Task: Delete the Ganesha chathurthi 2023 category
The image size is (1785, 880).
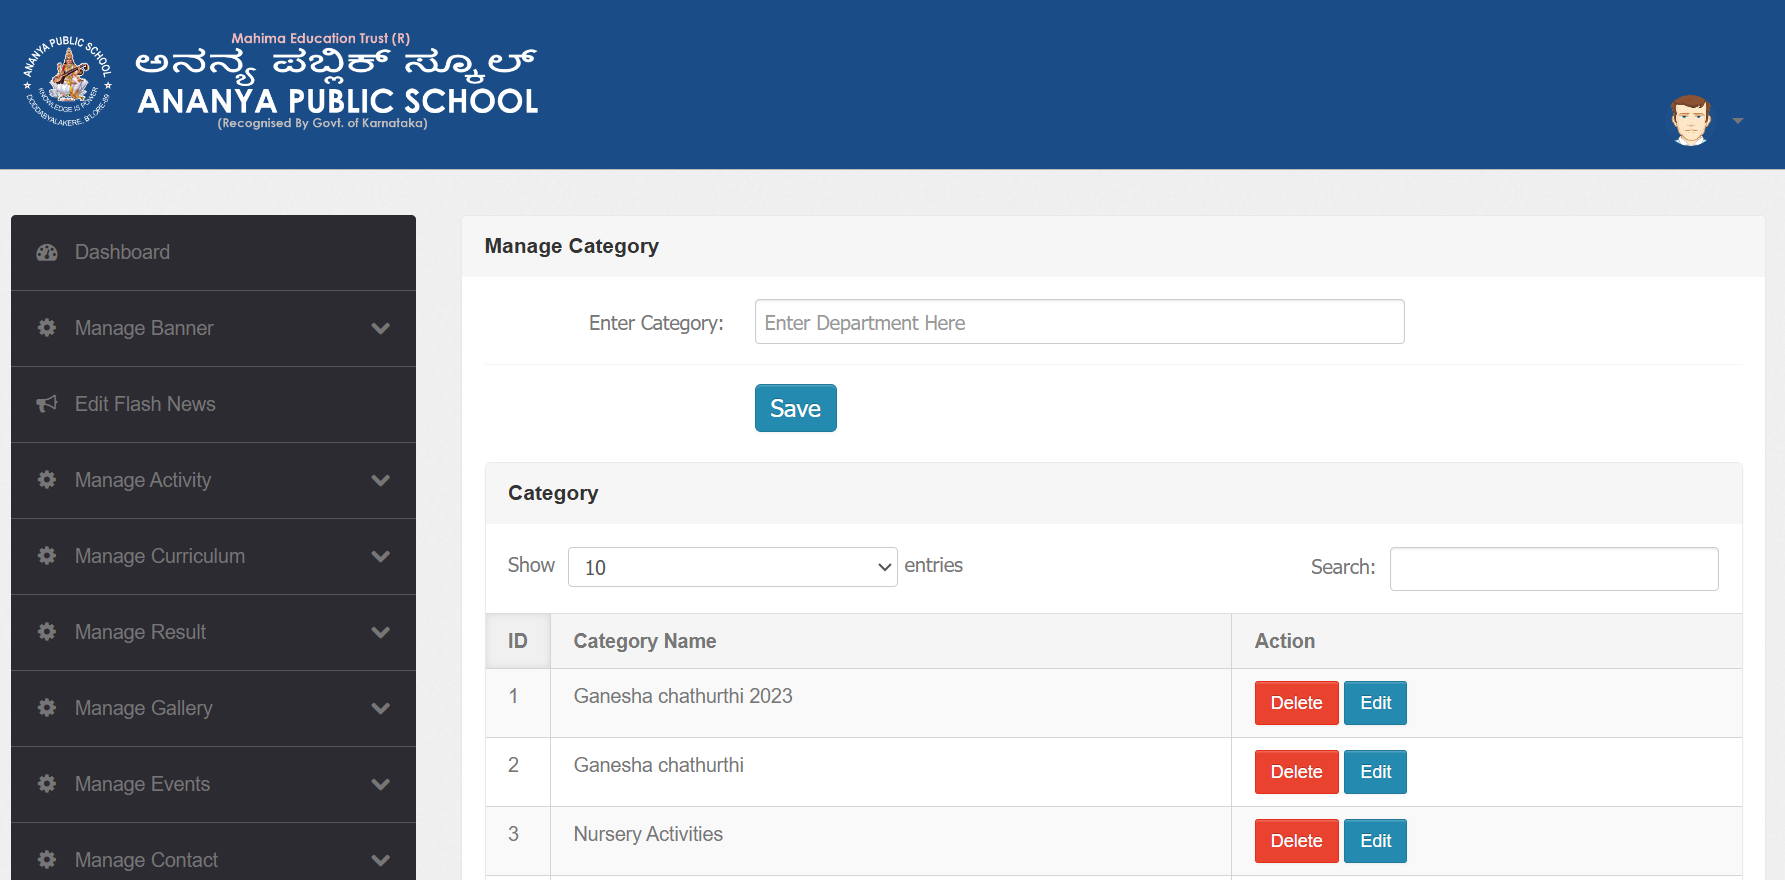Action: point(1296,703)
